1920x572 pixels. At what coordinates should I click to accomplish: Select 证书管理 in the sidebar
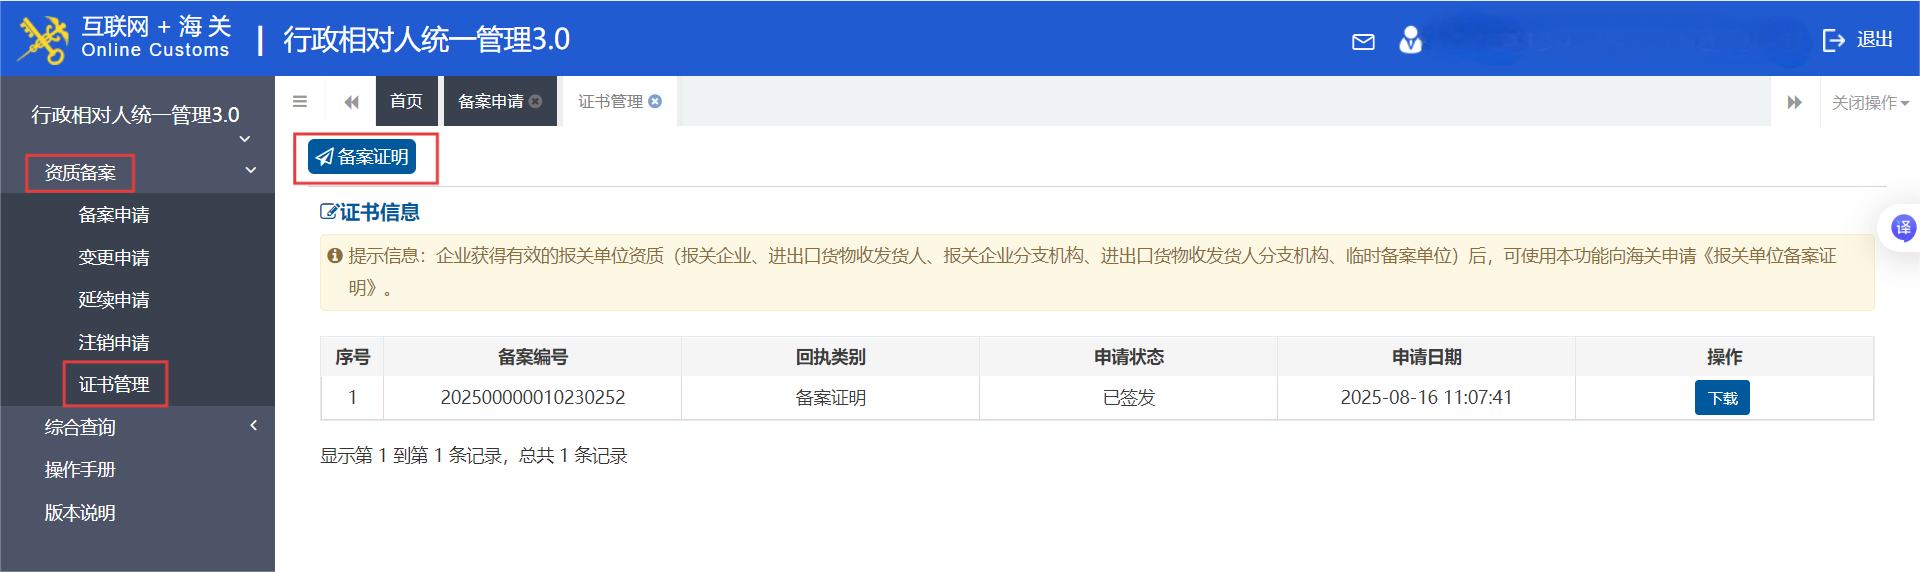pos(114,384)
